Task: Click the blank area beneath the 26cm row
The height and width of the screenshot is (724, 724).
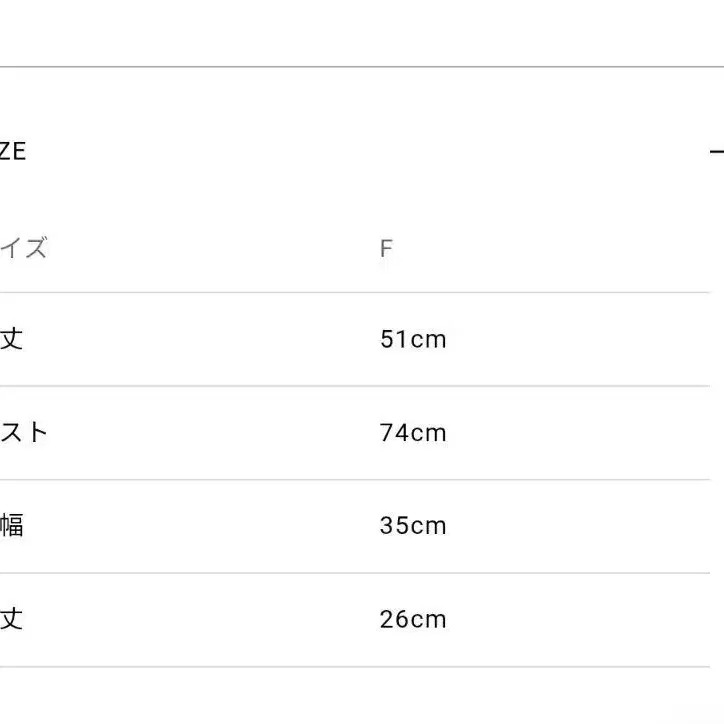Action: [360, 697]
